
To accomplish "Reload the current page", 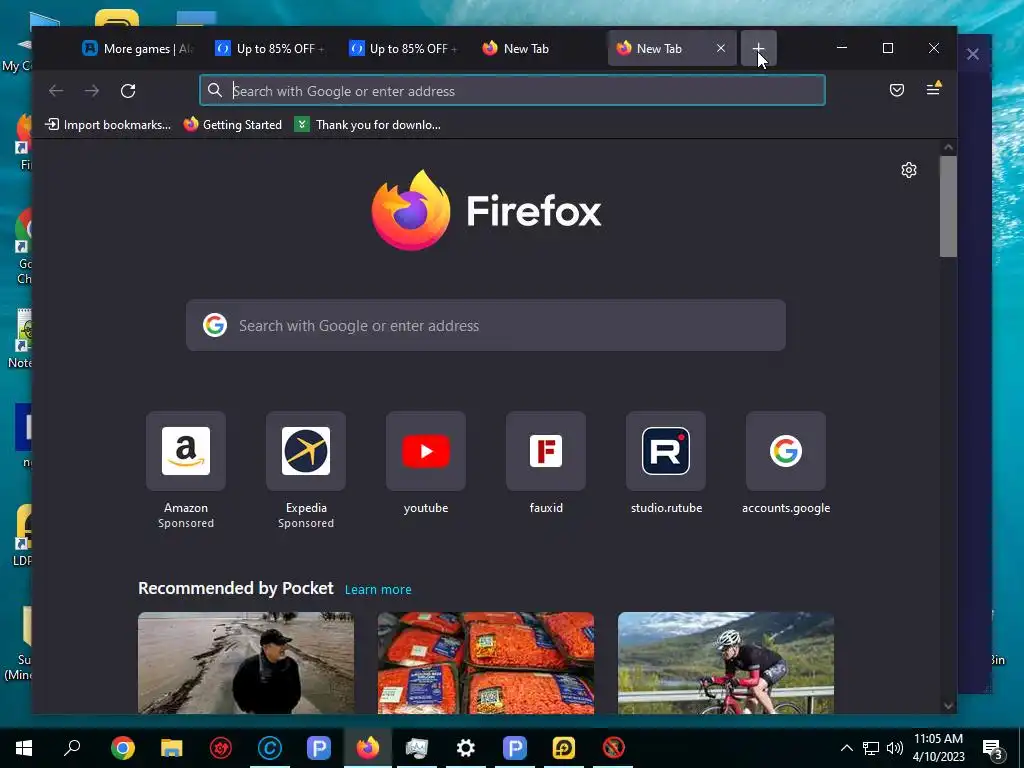I will [x=128, y=91].
